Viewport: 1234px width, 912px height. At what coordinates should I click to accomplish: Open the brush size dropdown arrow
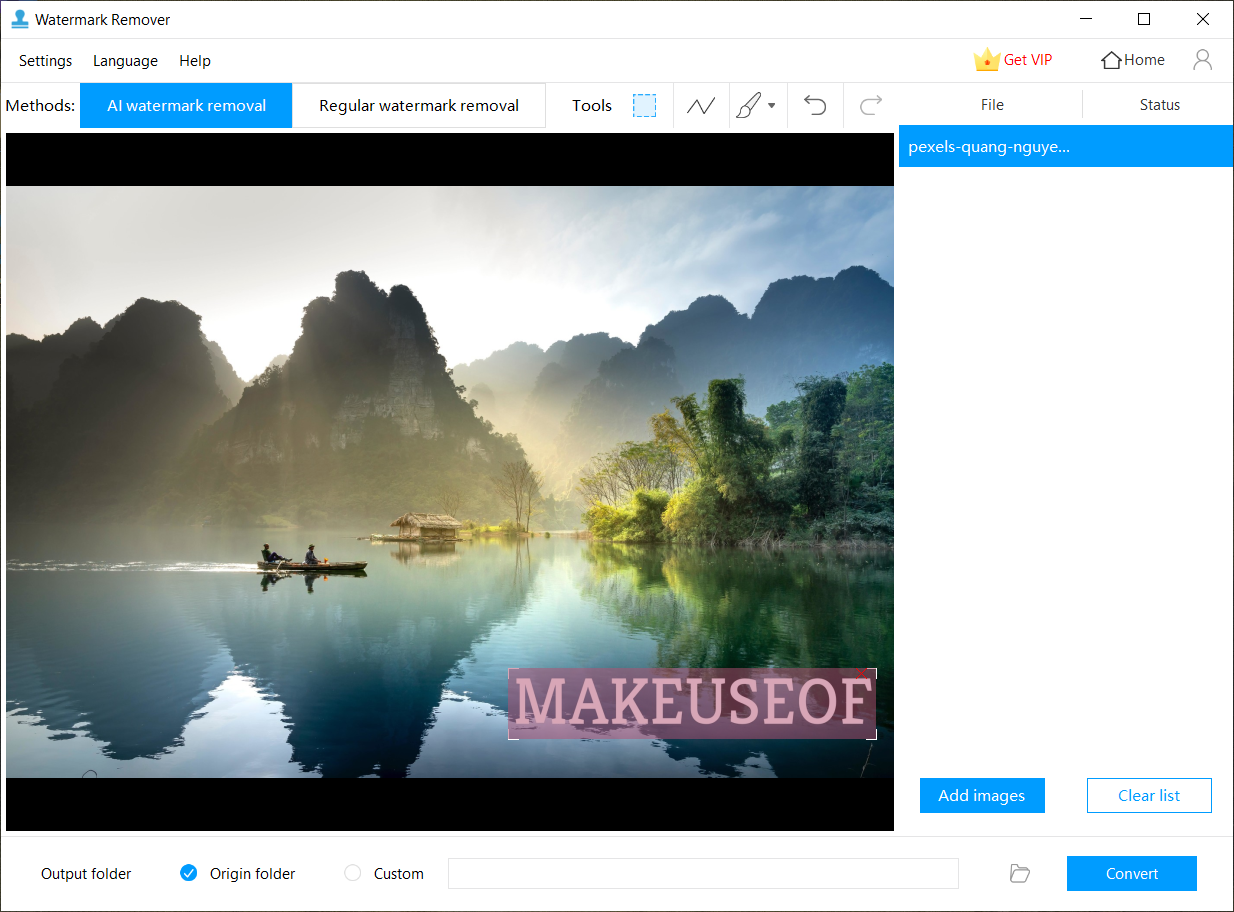[x=770, y=105]
